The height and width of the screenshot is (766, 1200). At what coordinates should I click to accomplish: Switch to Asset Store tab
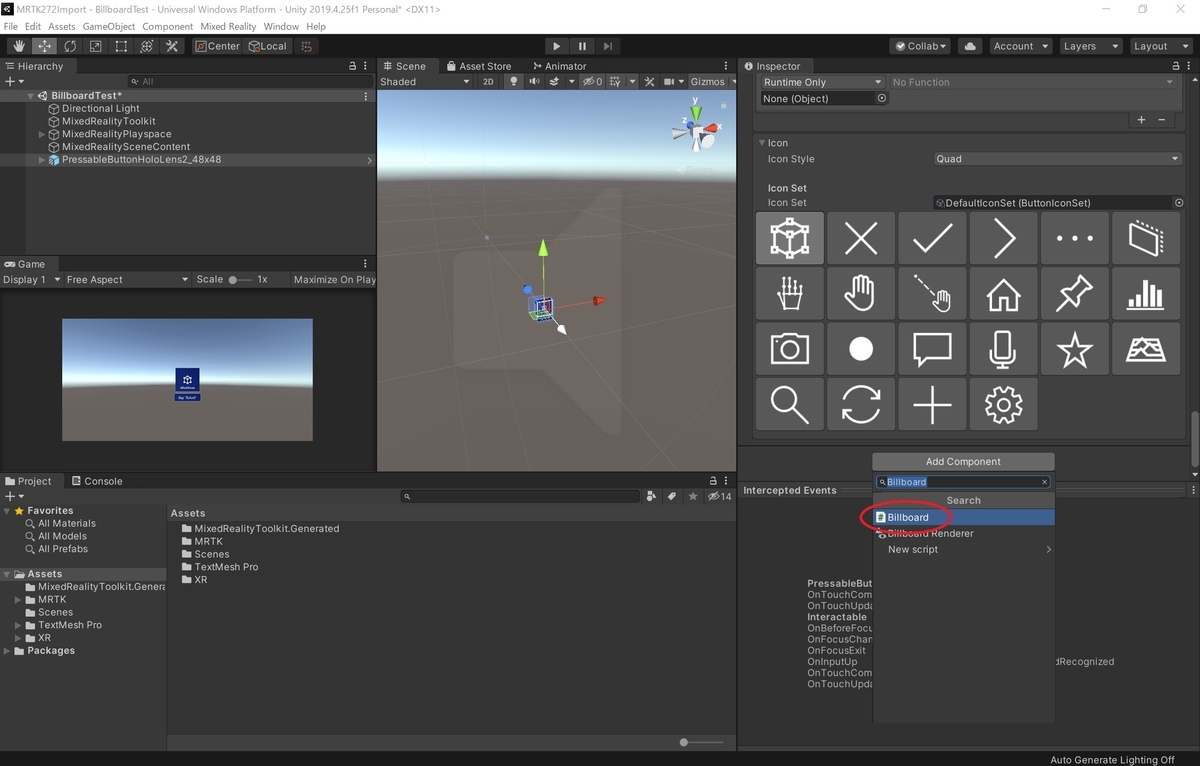click(478, 66)
